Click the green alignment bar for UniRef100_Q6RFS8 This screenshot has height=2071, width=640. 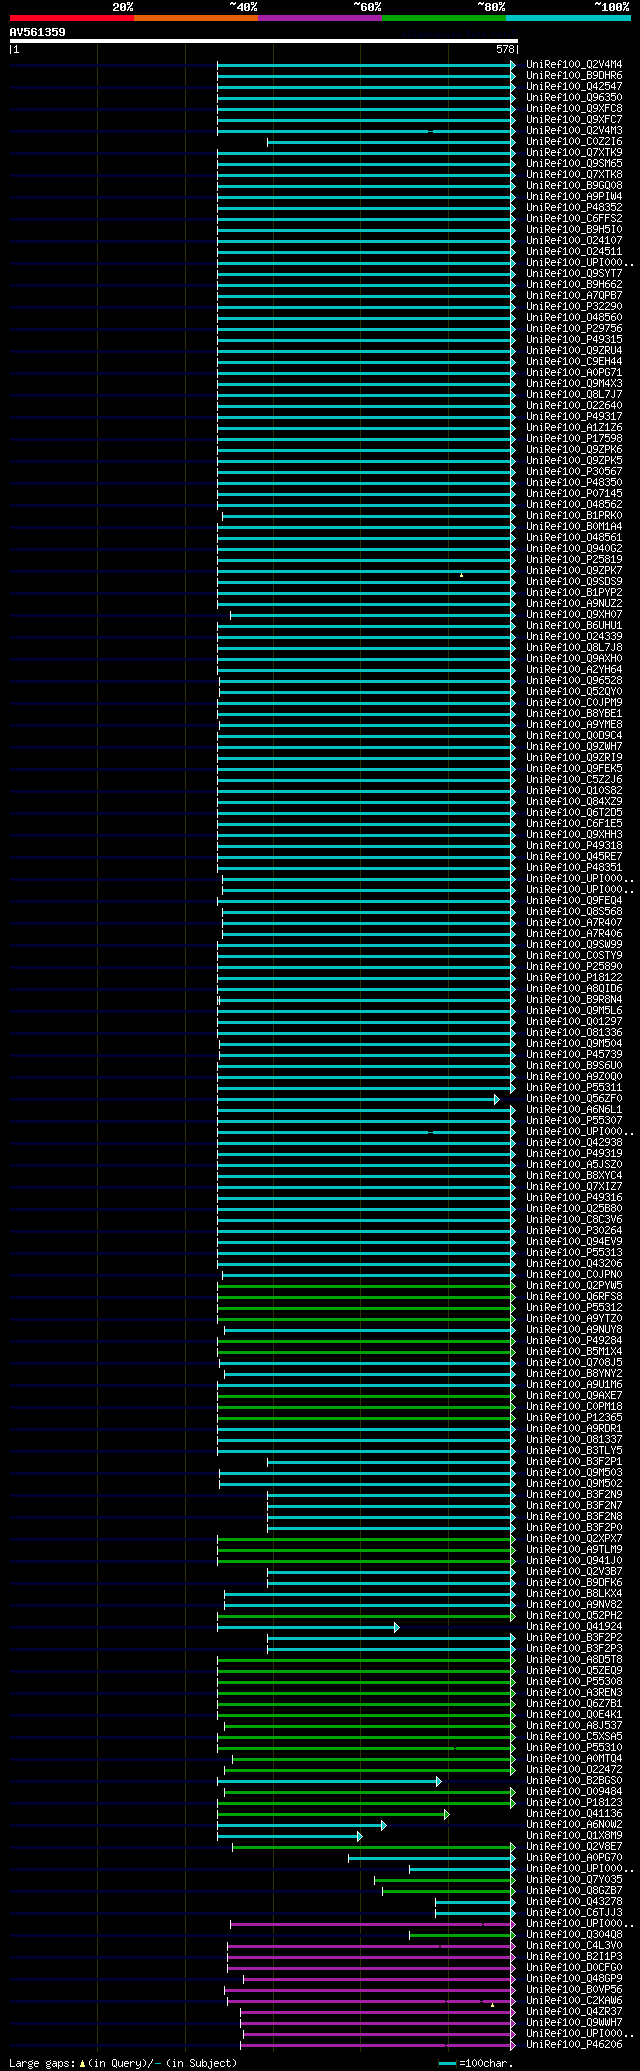click(x=366, y=1297)
